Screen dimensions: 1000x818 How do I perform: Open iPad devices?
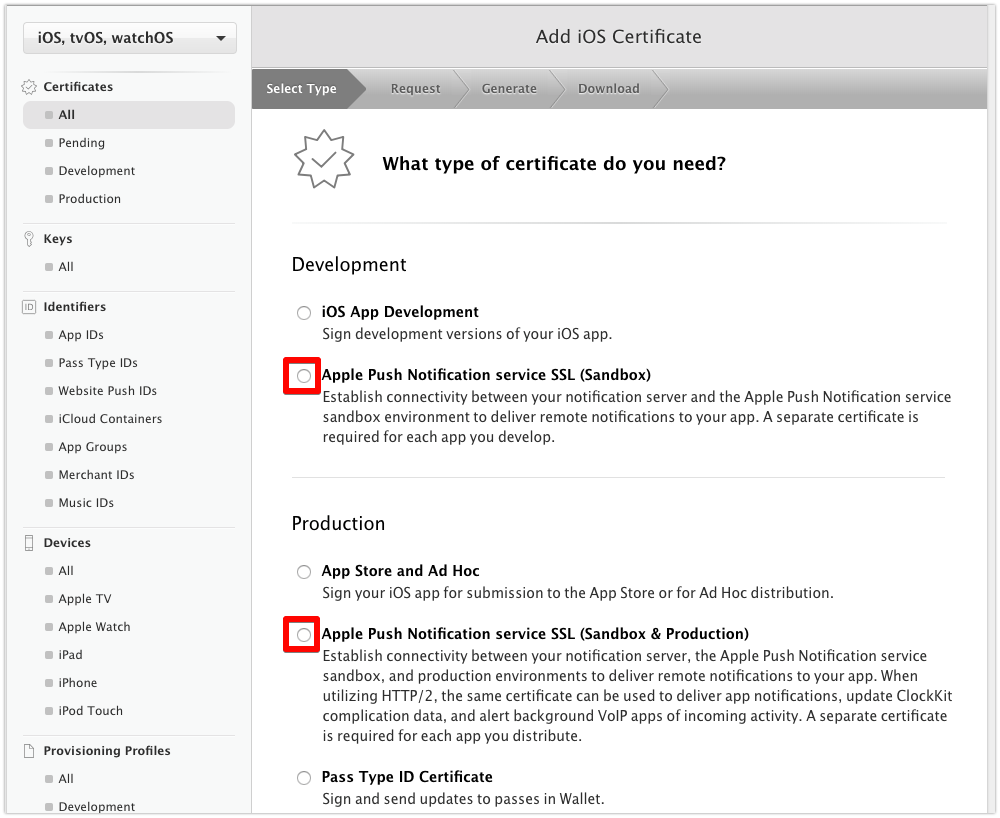70,655
